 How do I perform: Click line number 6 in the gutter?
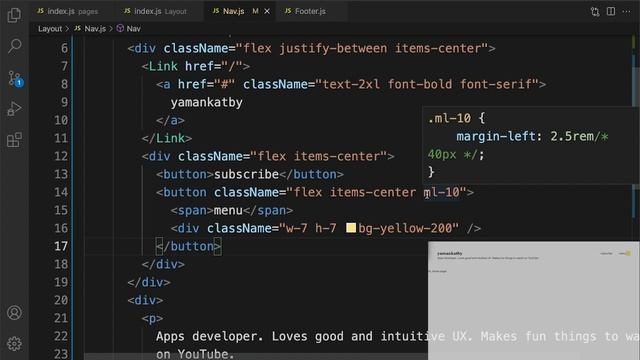tap(64, 48)
